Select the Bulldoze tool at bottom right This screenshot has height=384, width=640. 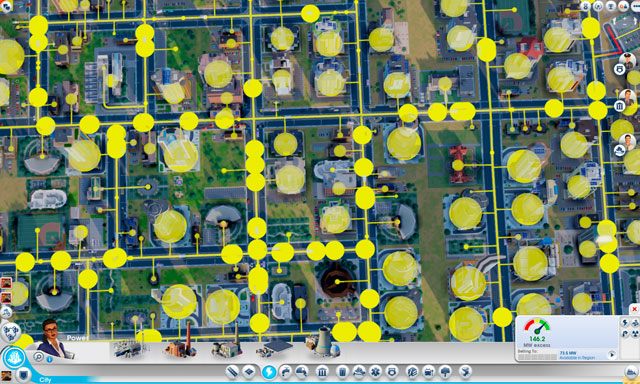(632, 371)
